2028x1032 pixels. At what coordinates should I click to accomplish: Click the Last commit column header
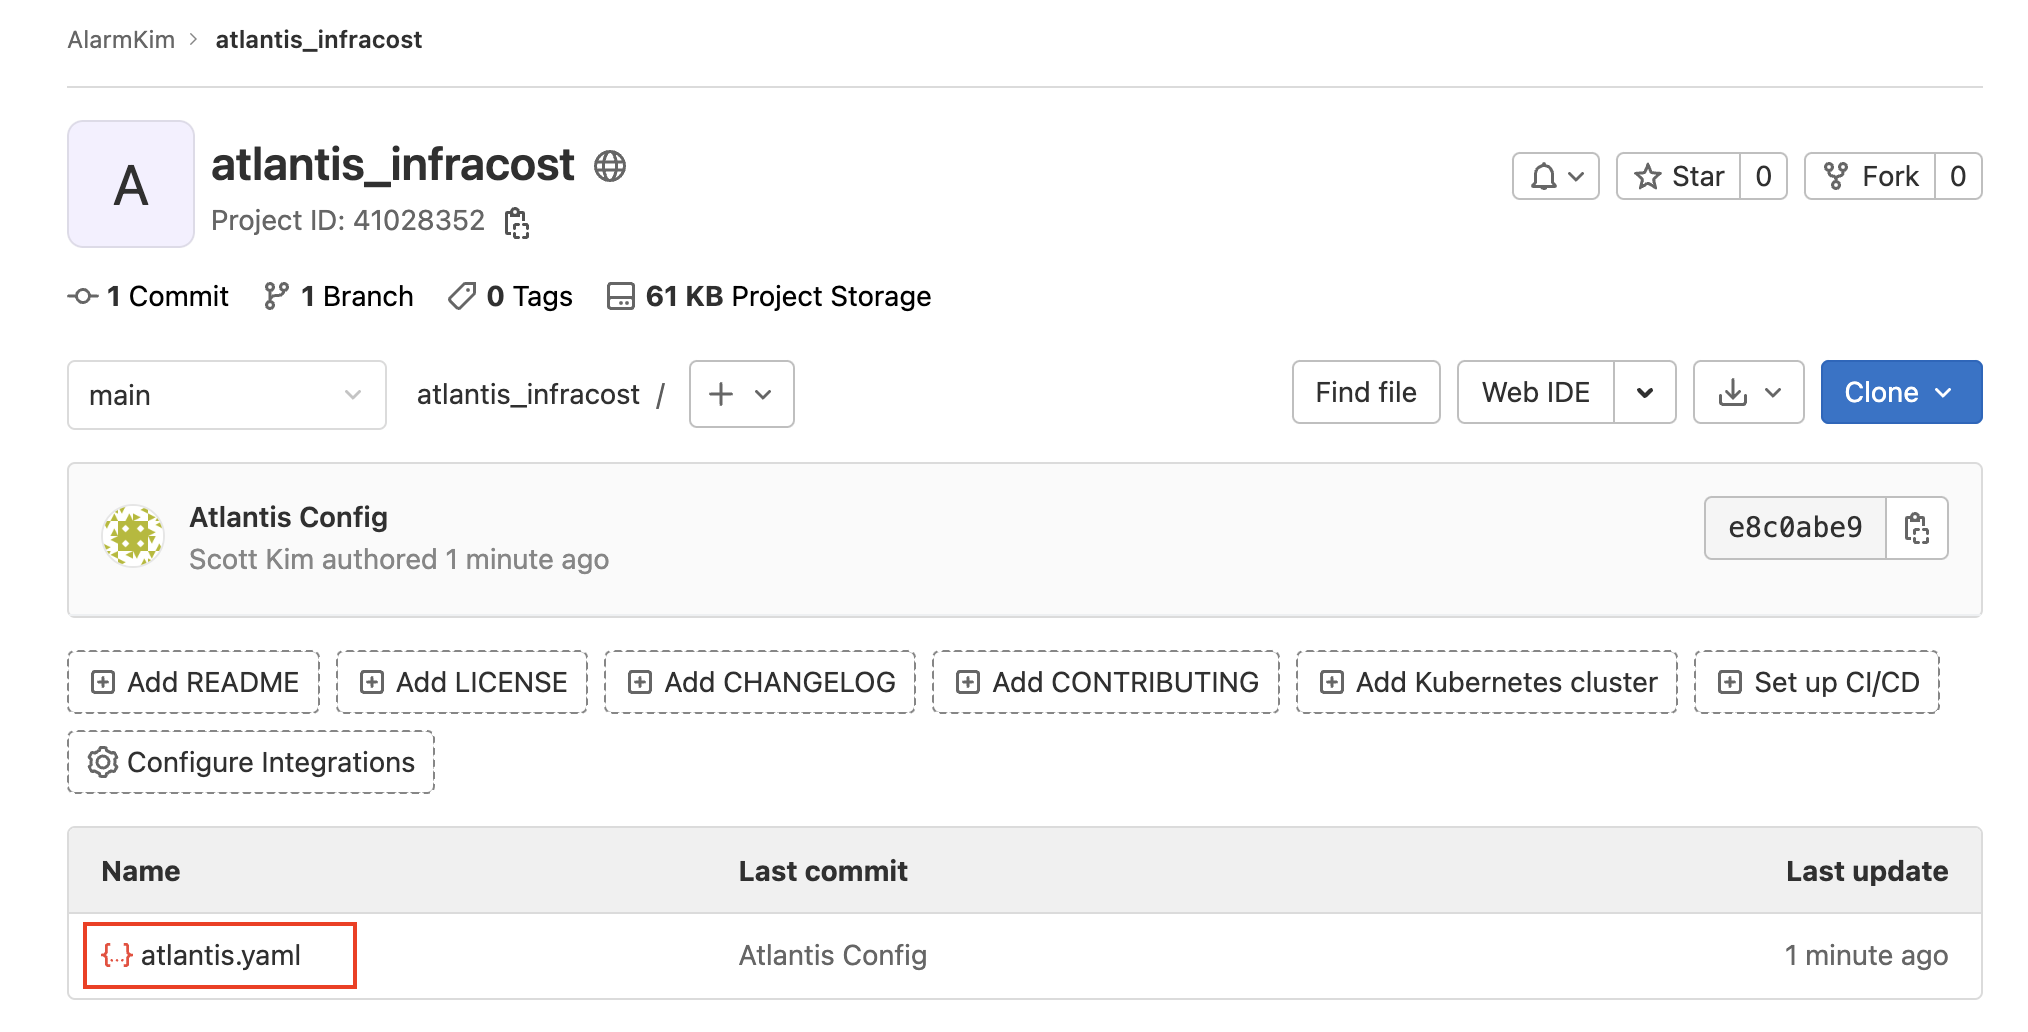pyautogui.click(x=823, y=871)
